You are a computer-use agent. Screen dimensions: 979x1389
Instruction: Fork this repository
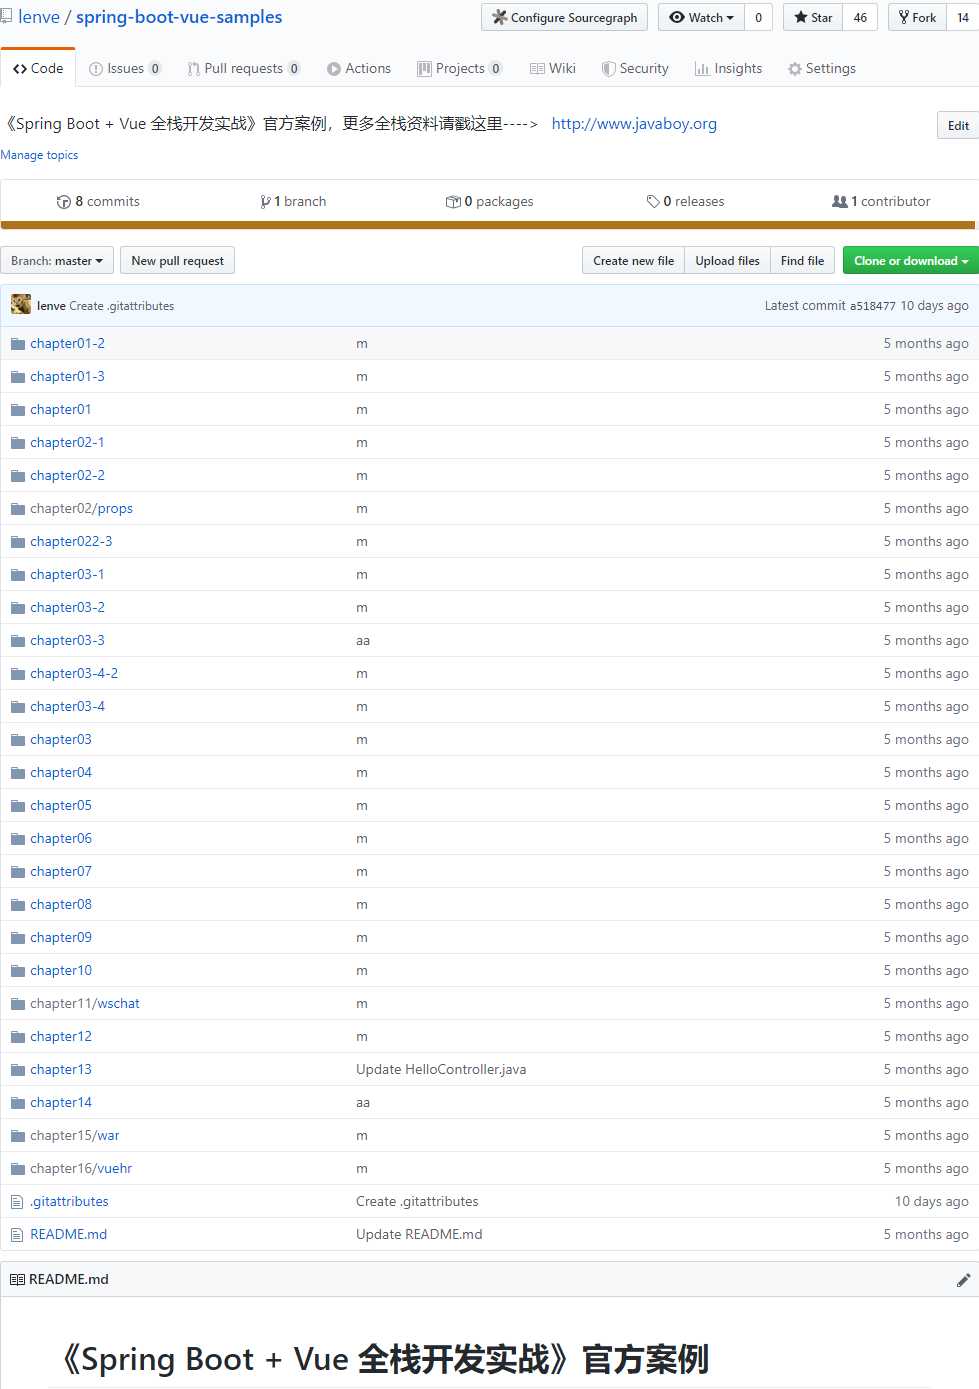click(x=917, y=17)
